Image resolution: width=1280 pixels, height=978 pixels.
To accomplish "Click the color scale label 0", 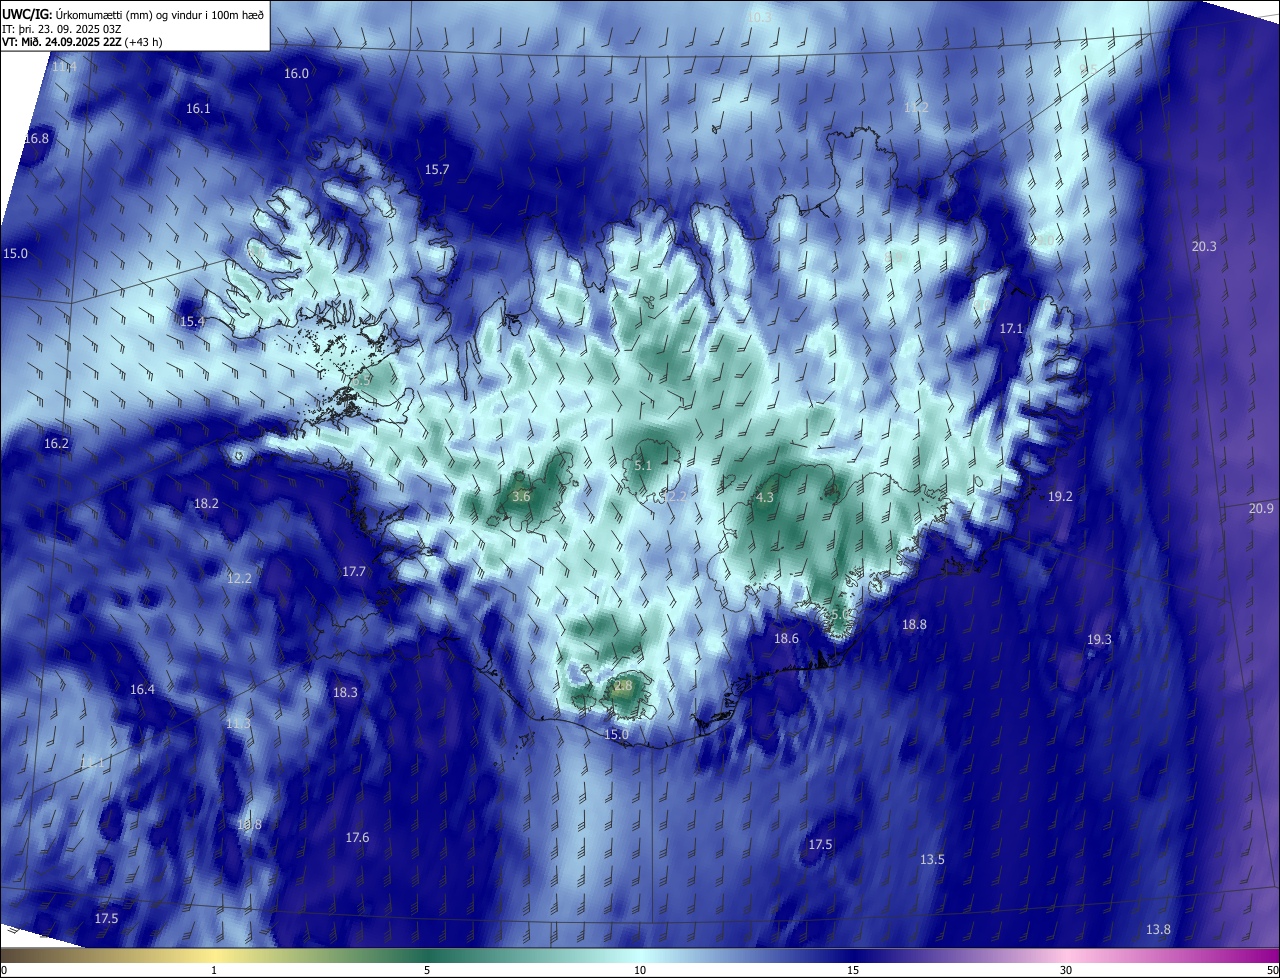I will click(3, 970).
